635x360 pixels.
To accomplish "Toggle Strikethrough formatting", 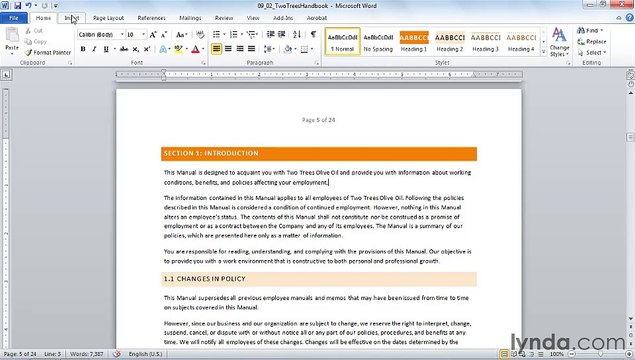I will (124, 49).
